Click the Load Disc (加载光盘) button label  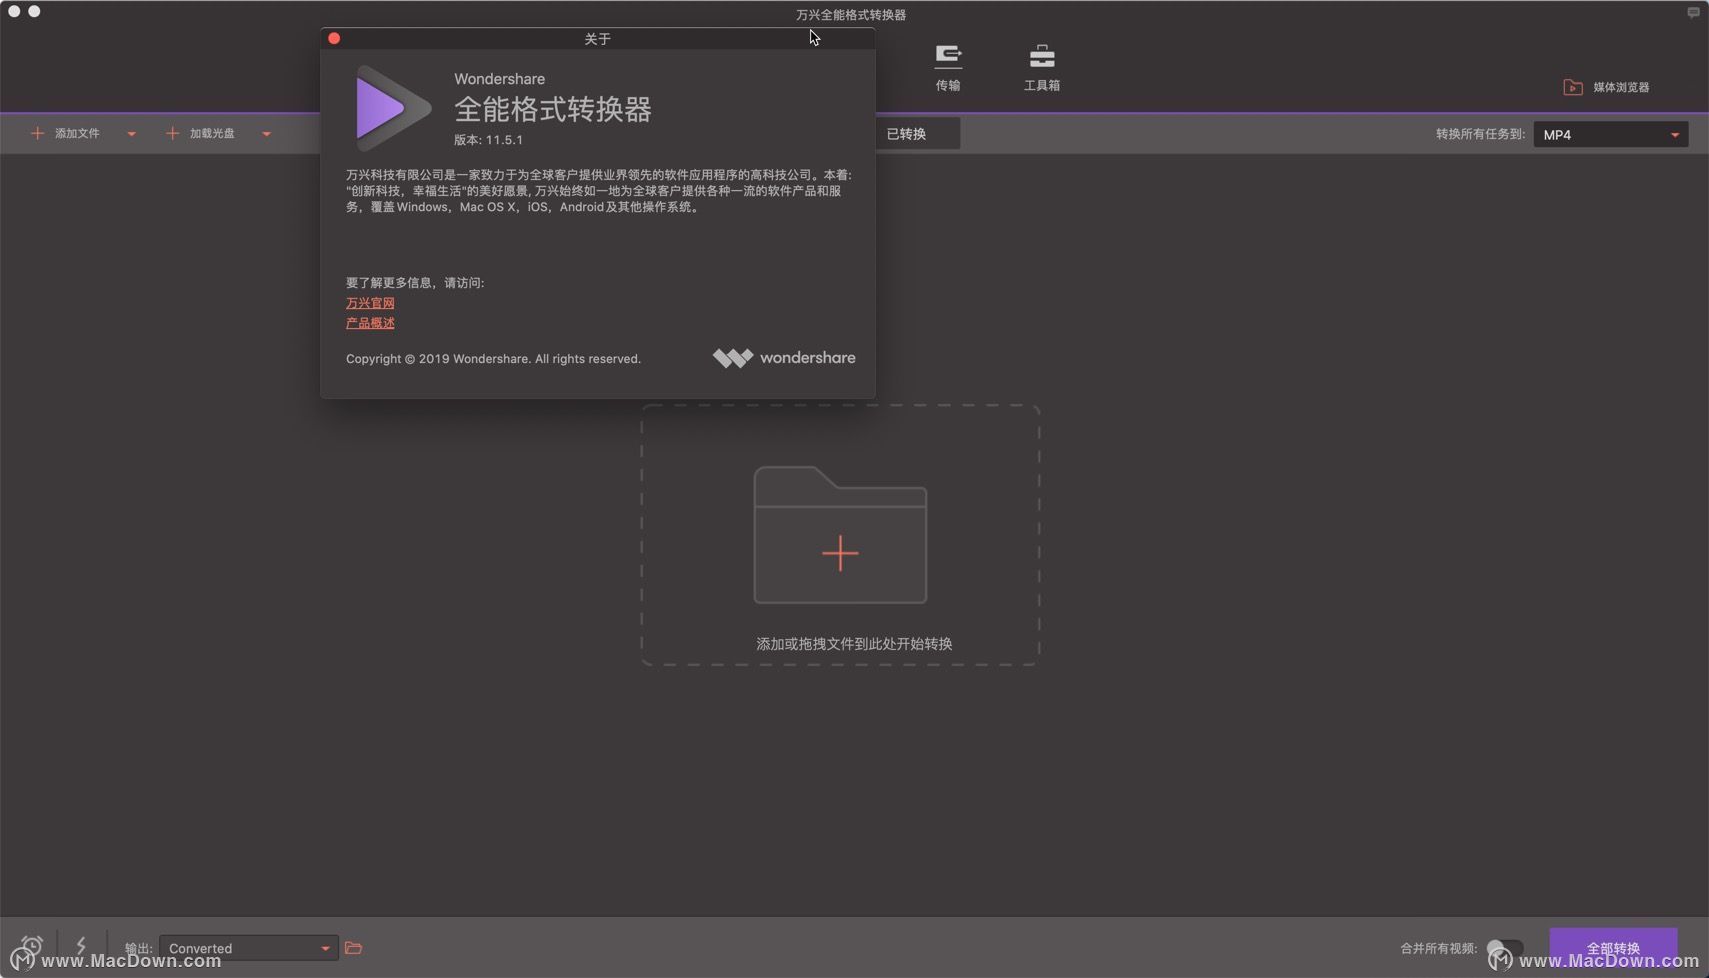[212, 133]
